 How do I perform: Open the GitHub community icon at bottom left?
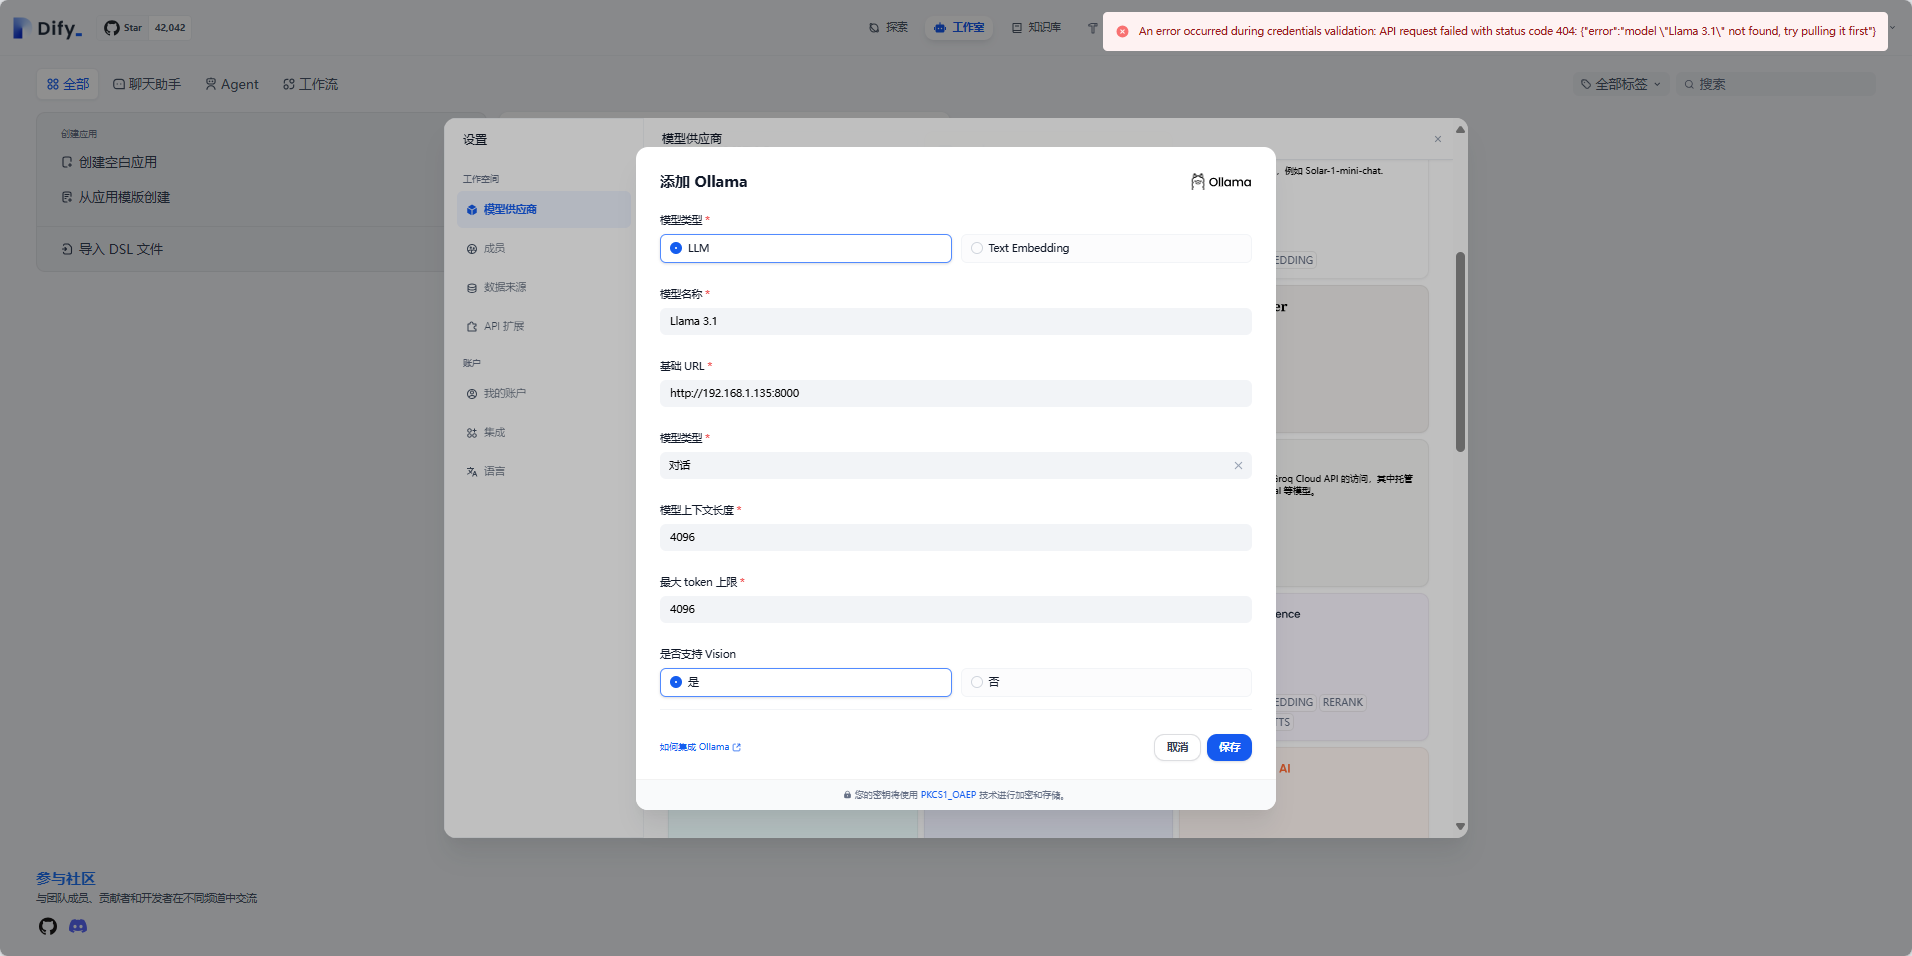[48, 926]
